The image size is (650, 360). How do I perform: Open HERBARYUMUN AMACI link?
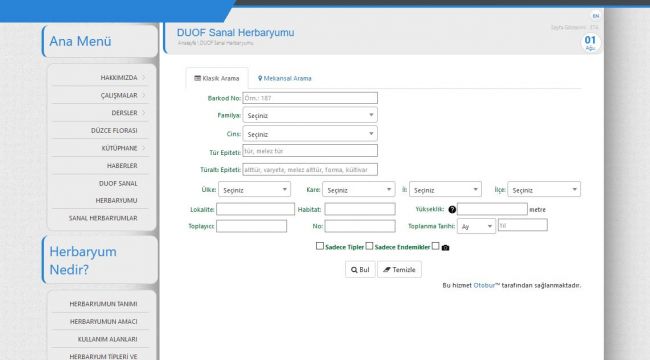click(103, 322)
